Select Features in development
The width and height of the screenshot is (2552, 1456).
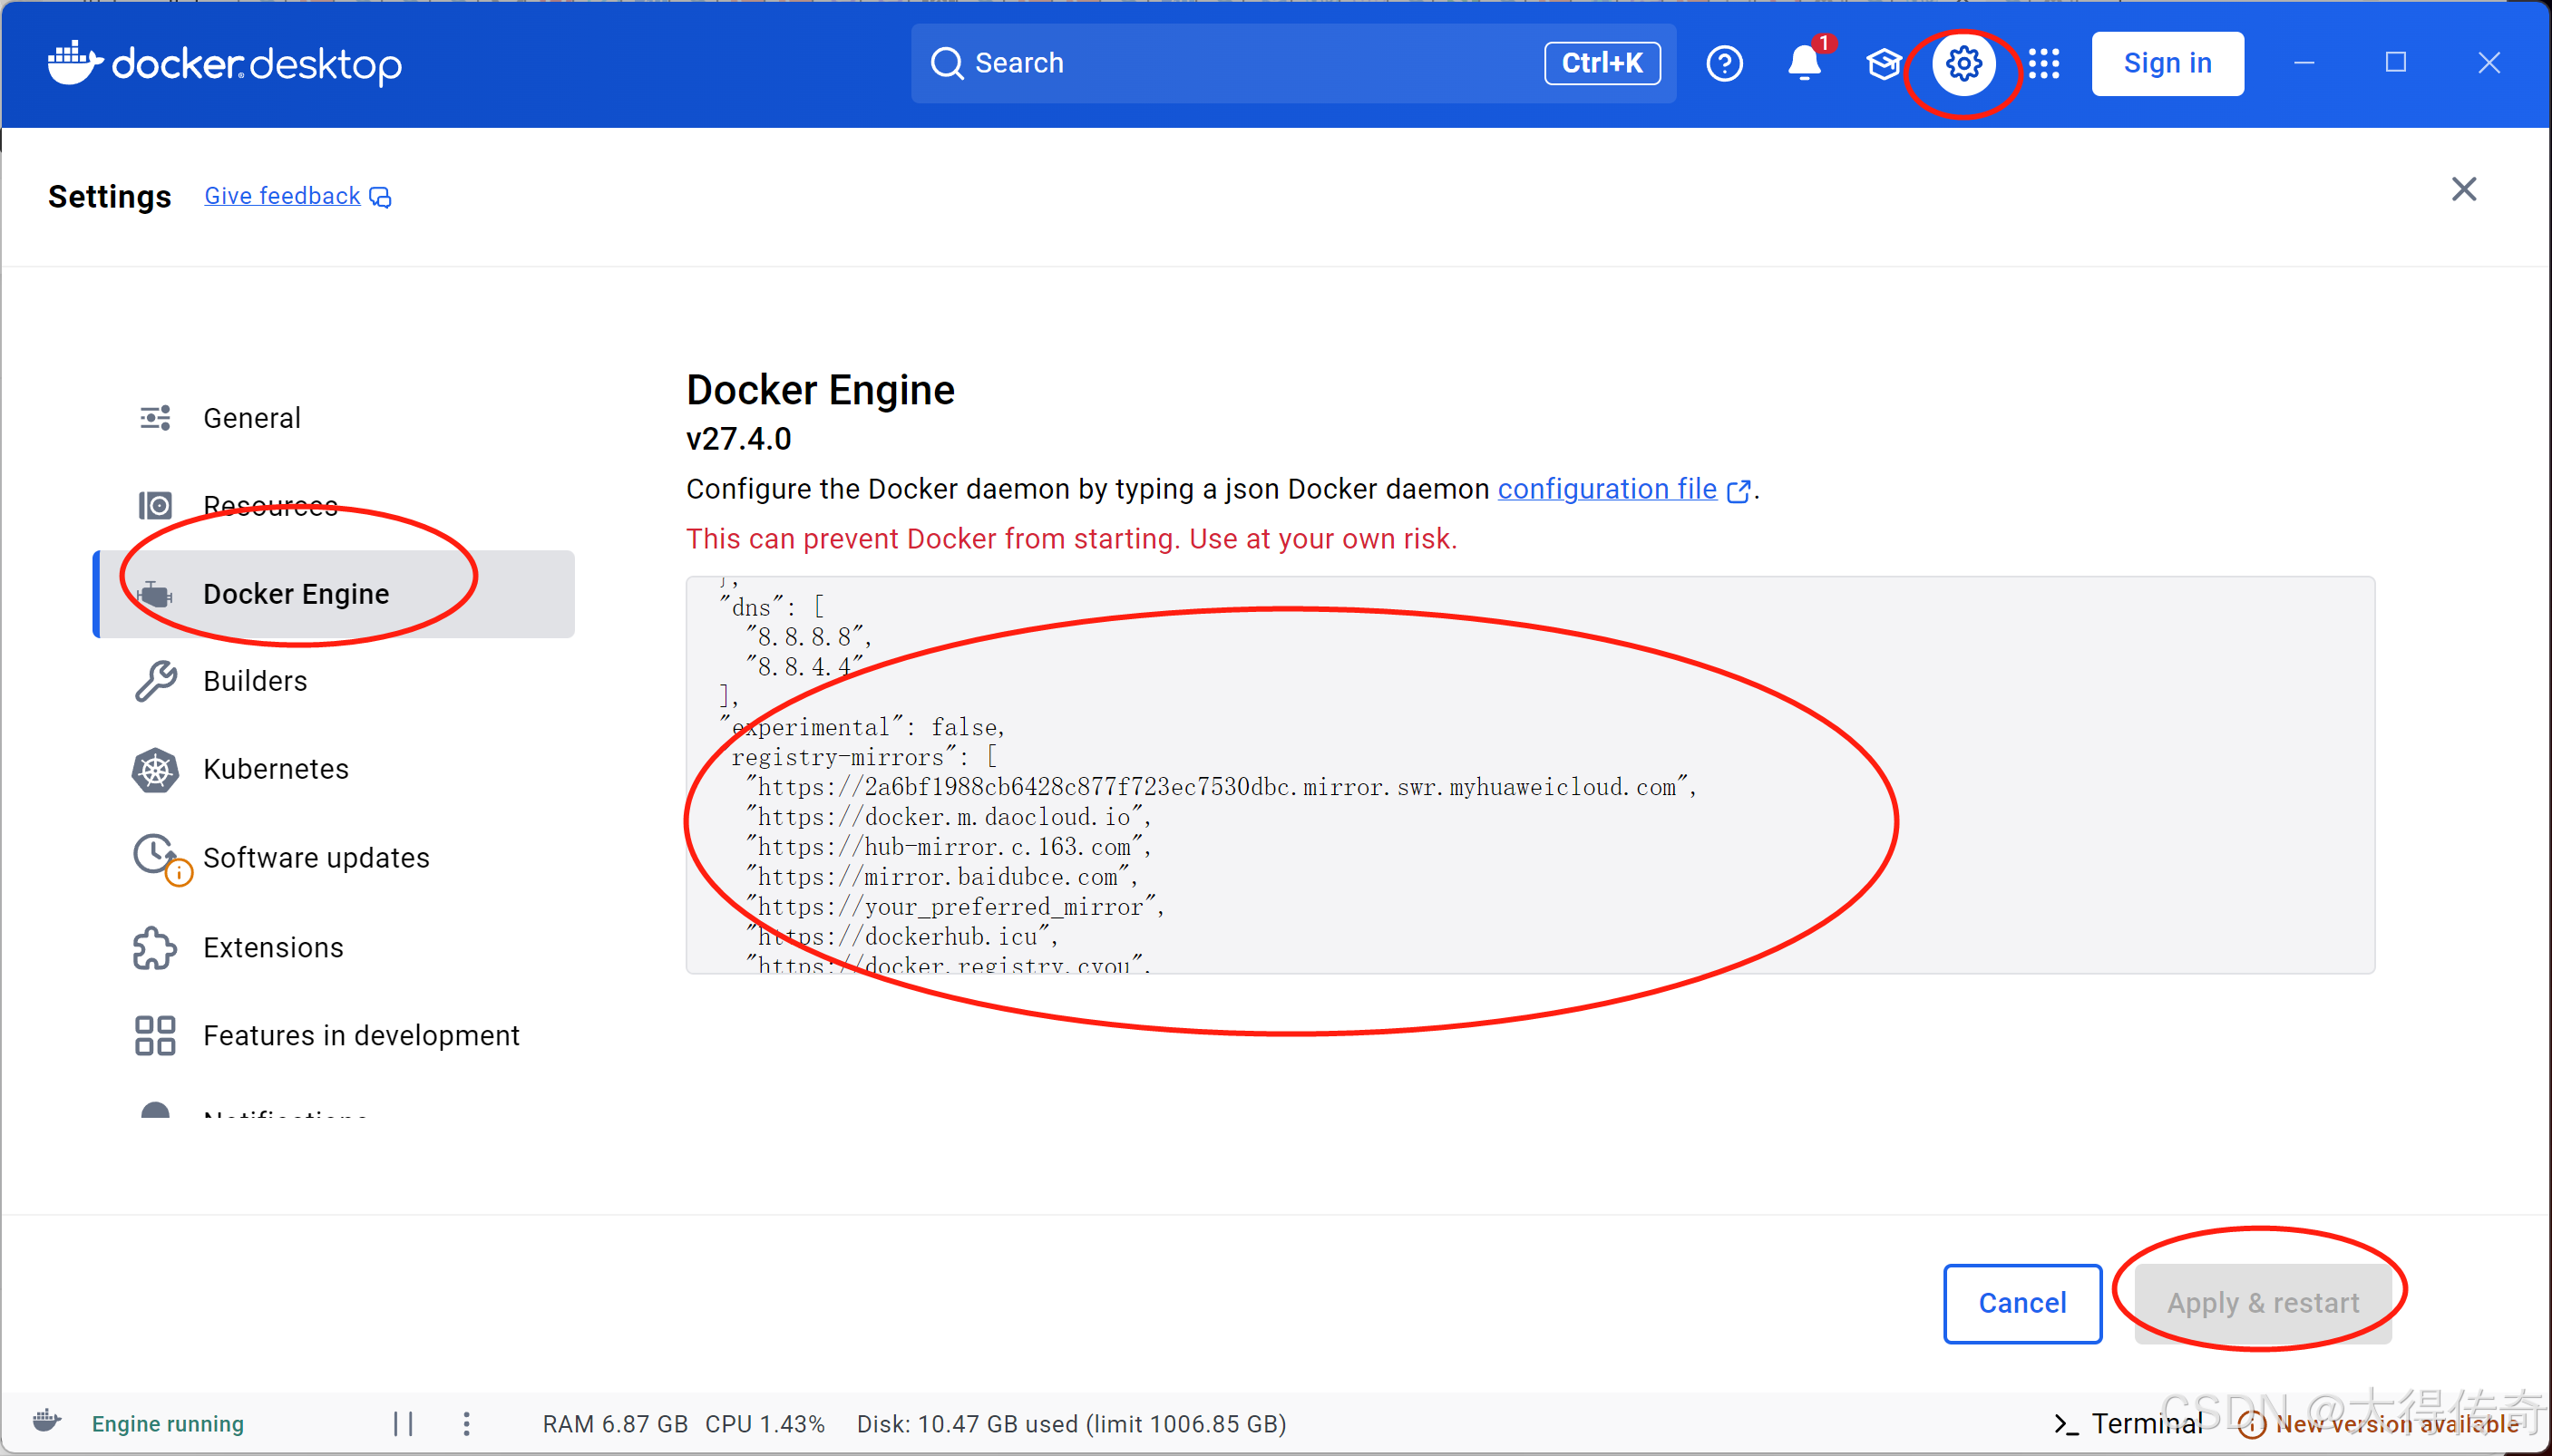361,1035
